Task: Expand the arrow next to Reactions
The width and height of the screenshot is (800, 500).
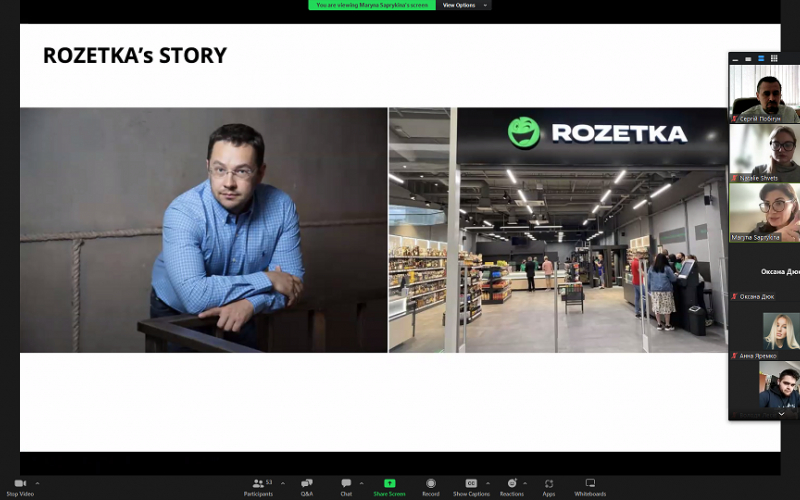Action: click(x=525, y=483)
